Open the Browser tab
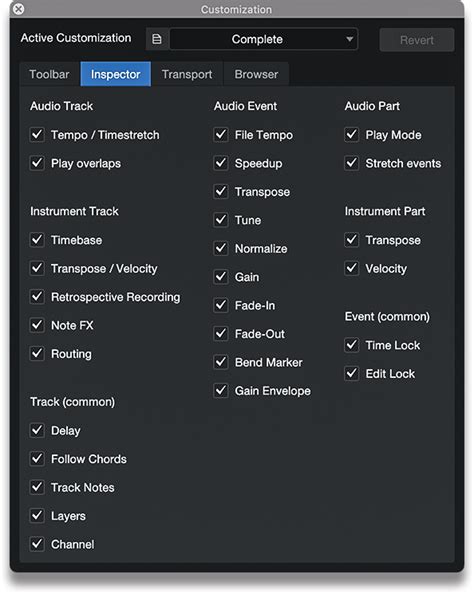 point(256,74)
